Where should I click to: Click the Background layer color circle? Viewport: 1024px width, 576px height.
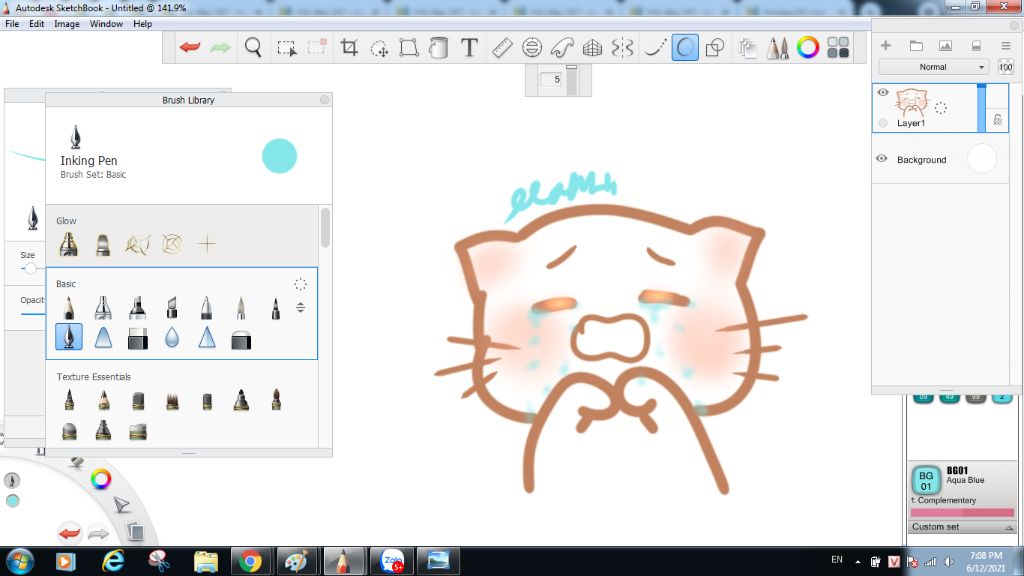point(982,159)
